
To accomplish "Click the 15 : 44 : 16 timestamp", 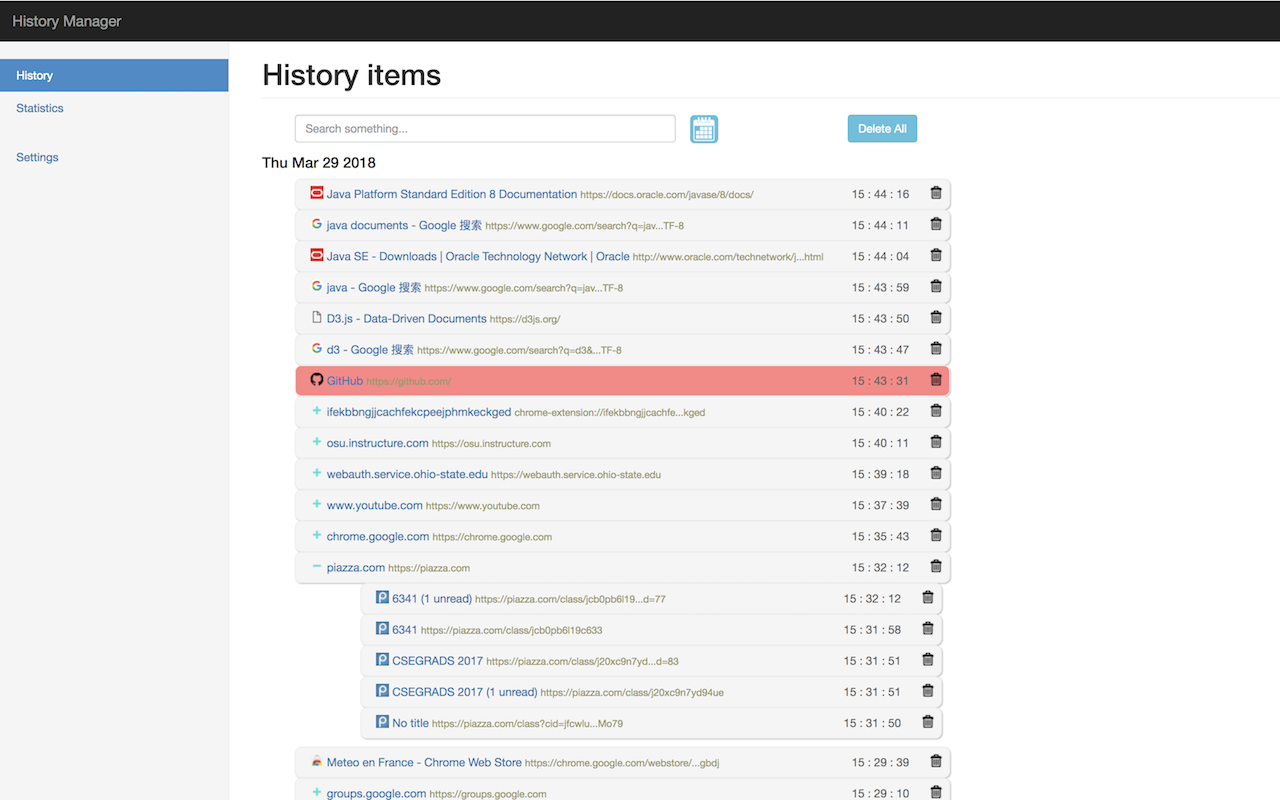I will 881,194.
